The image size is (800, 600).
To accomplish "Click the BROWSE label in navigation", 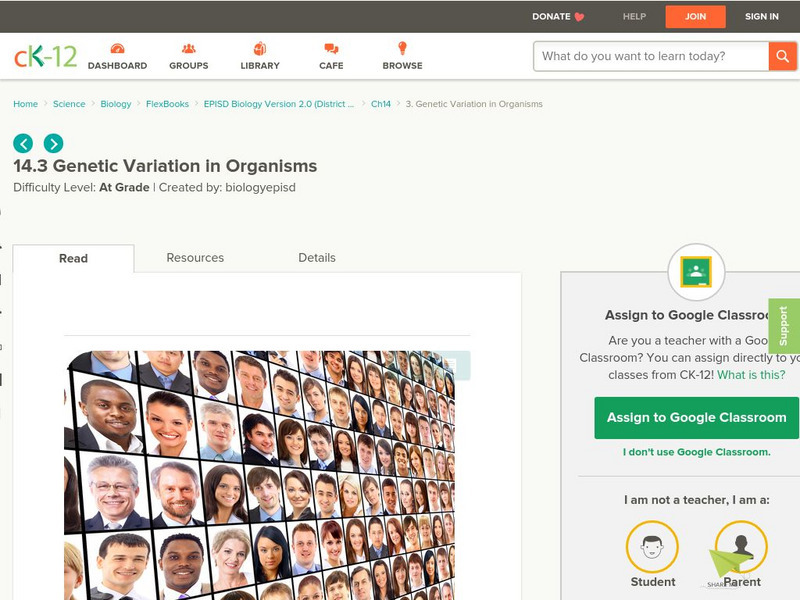I will [403, 66].
